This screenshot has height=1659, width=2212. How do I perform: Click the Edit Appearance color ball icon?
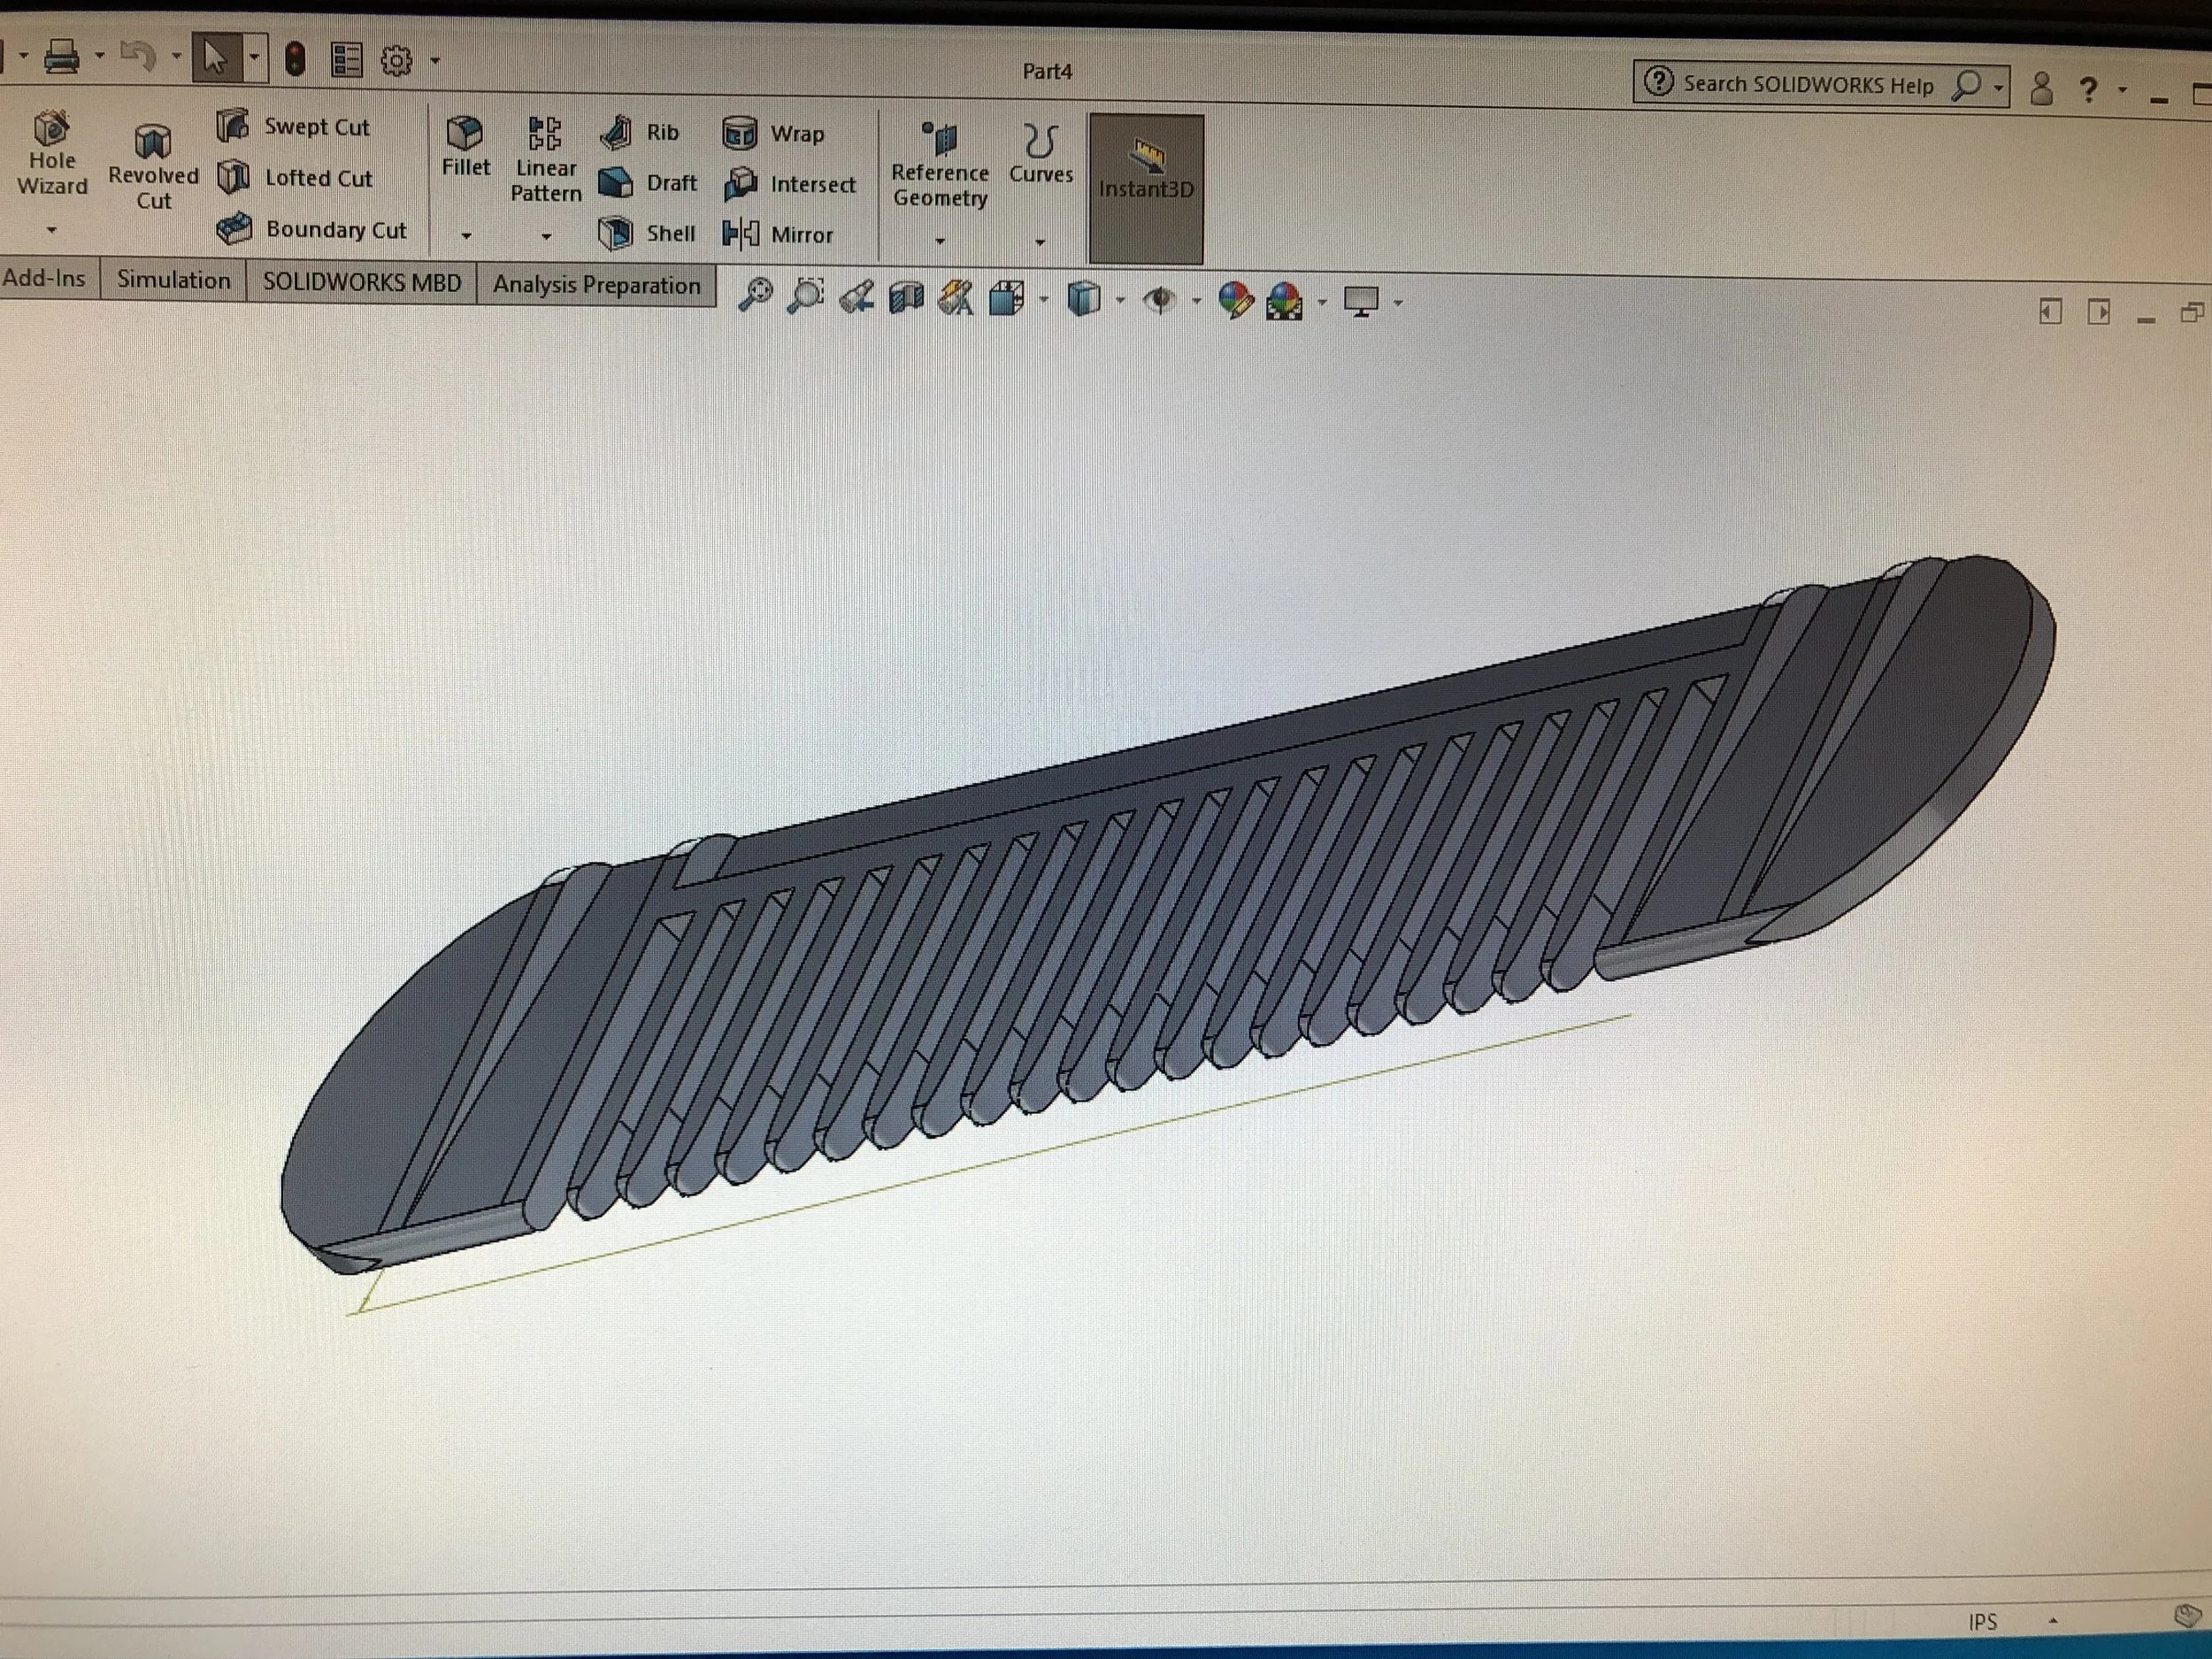click(x=1236, y=300)
